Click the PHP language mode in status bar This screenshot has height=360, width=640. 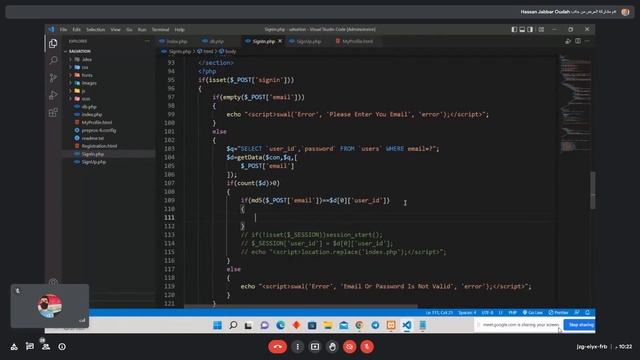pos(512,313)
